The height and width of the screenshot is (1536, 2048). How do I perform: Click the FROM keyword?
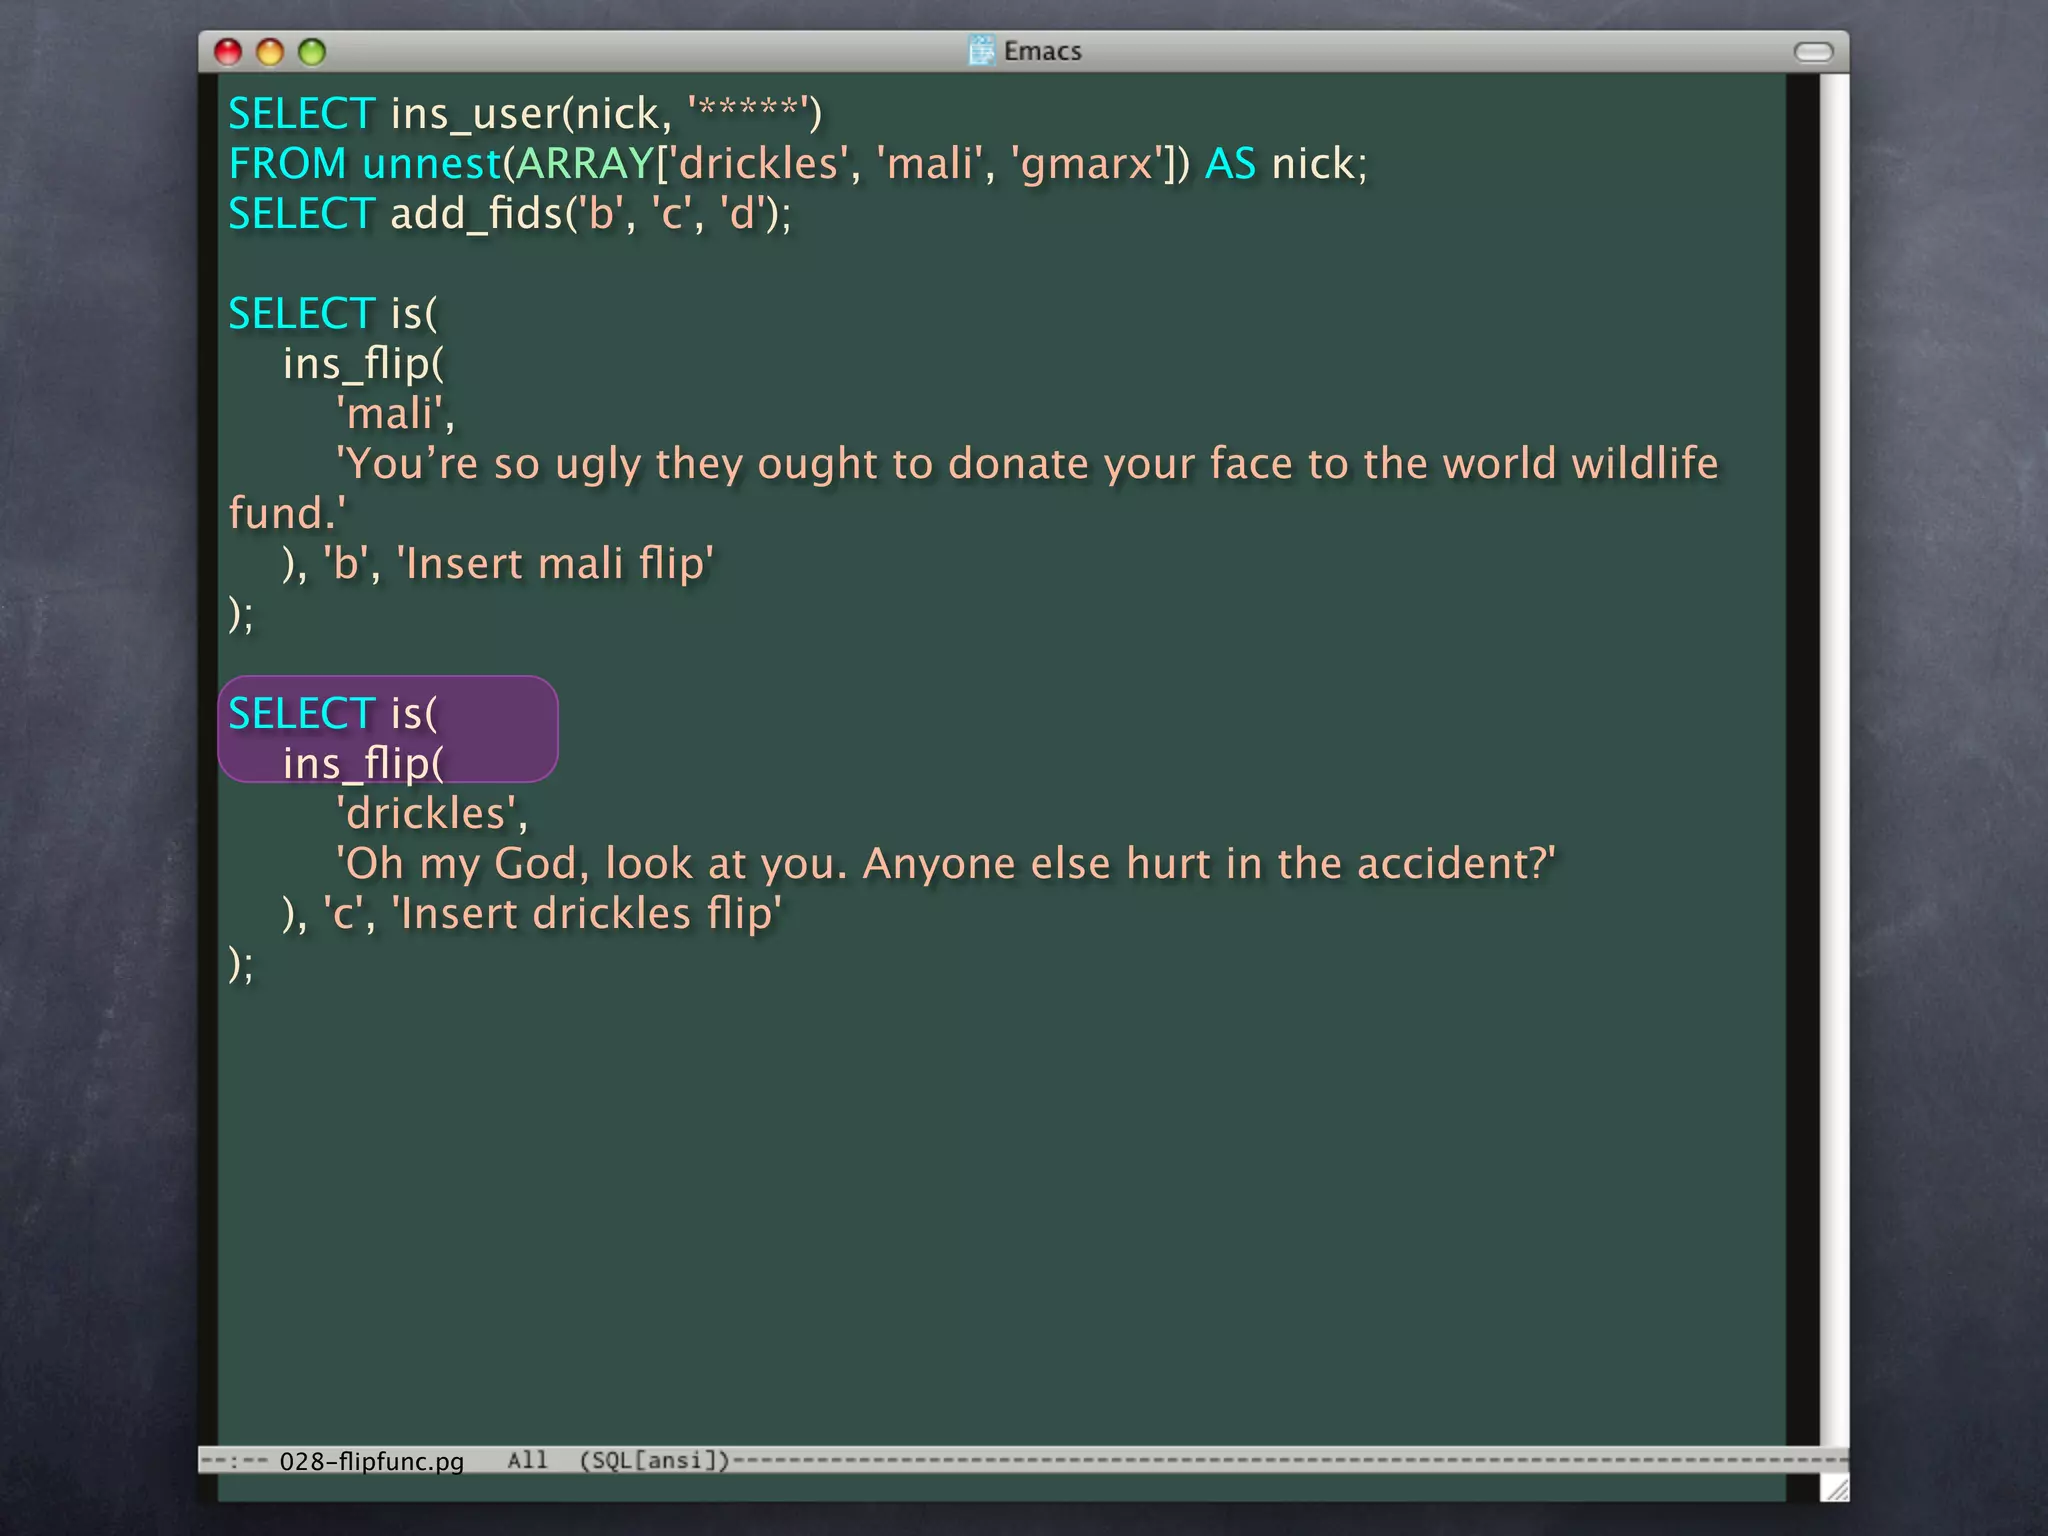click(x=288, y=164)
